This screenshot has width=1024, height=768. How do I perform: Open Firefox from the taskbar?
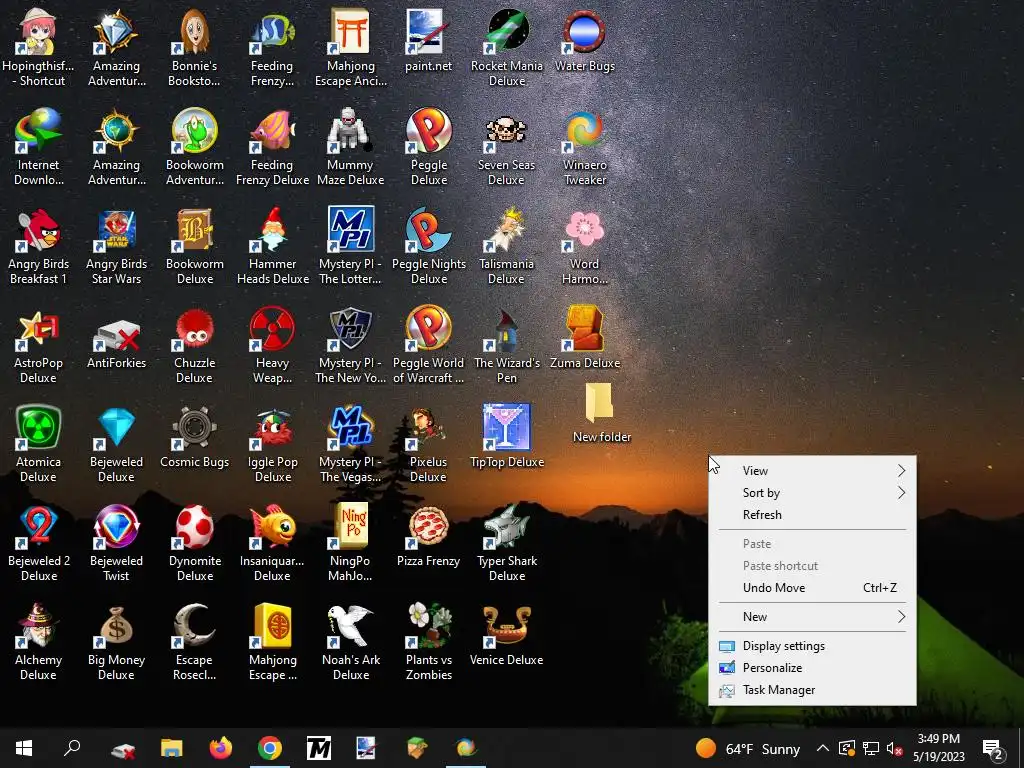[221, 748]
